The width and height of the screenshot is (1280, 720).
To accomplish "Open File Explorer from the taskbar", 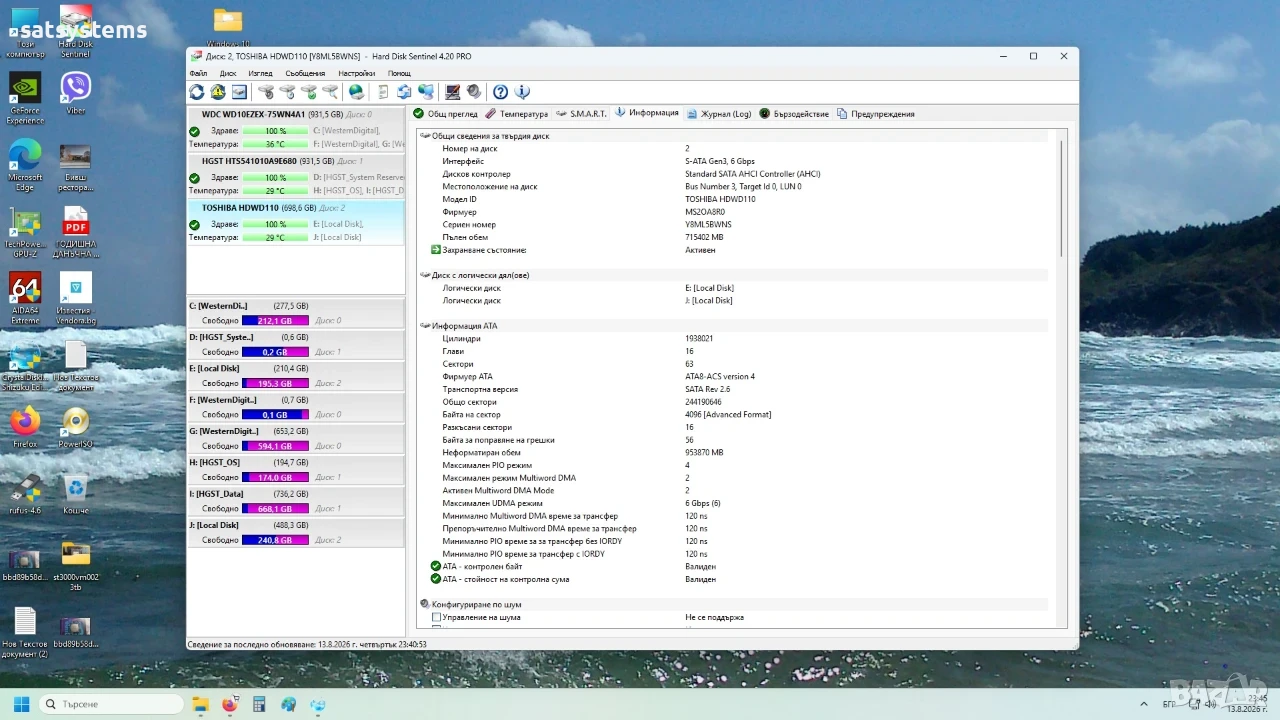I will (x=200, y=704).
